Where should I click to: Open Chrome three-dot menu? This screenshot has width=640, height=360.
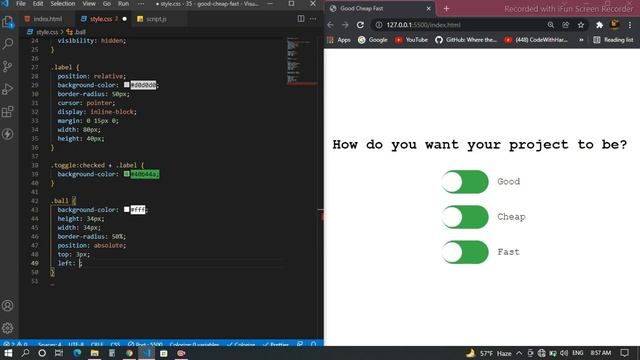point(630,25)
